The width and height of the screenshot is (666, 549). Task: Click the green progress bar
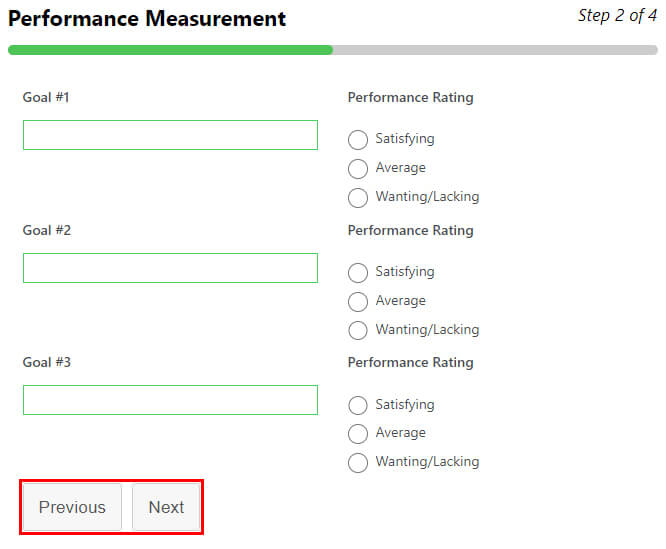170,50
